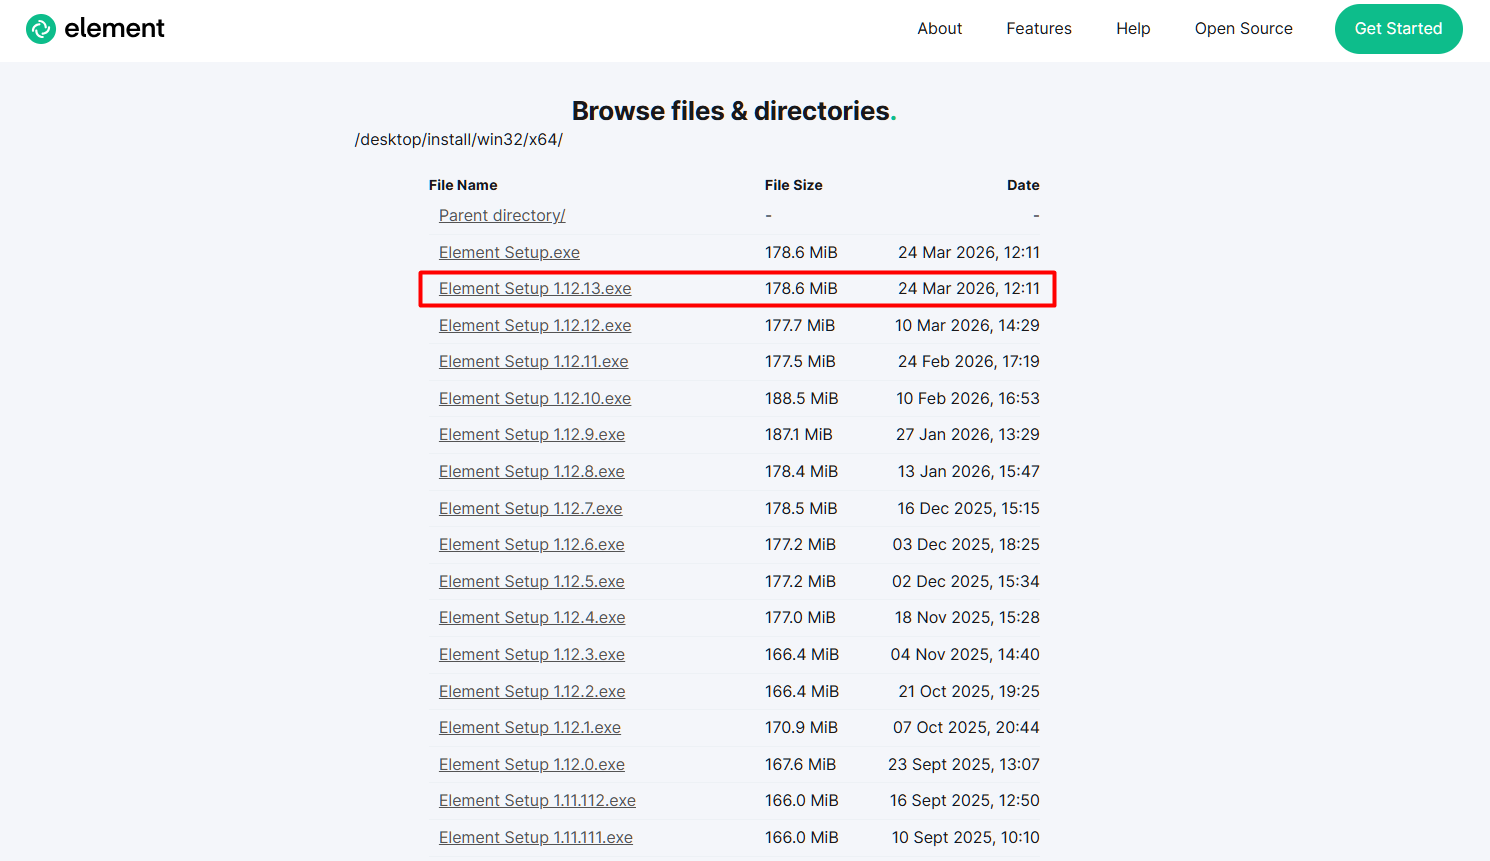The image size is (1490, 861).
Task: Download Element Setup 1.12.1.exe
Action: (530, 728)
